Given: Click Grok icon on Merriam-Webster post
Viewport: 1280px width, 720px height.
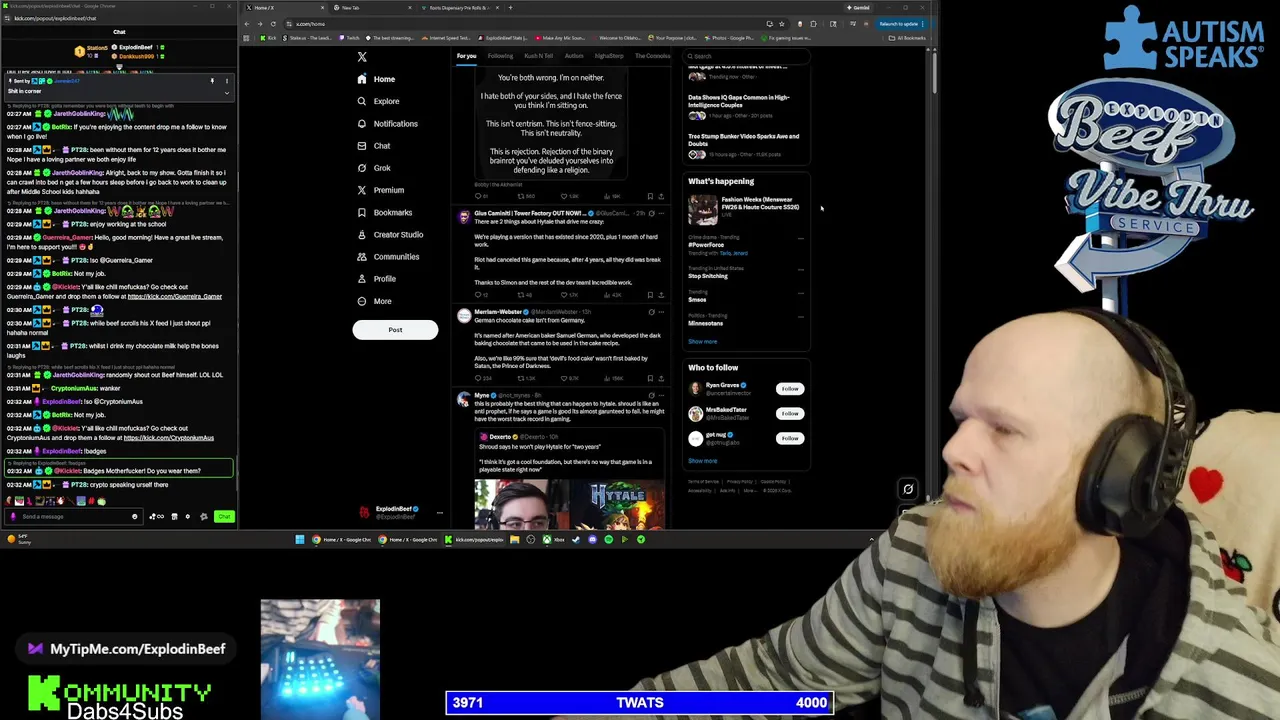Looking at the screenshot, I should pyautogui.click(x=651, y=312).
